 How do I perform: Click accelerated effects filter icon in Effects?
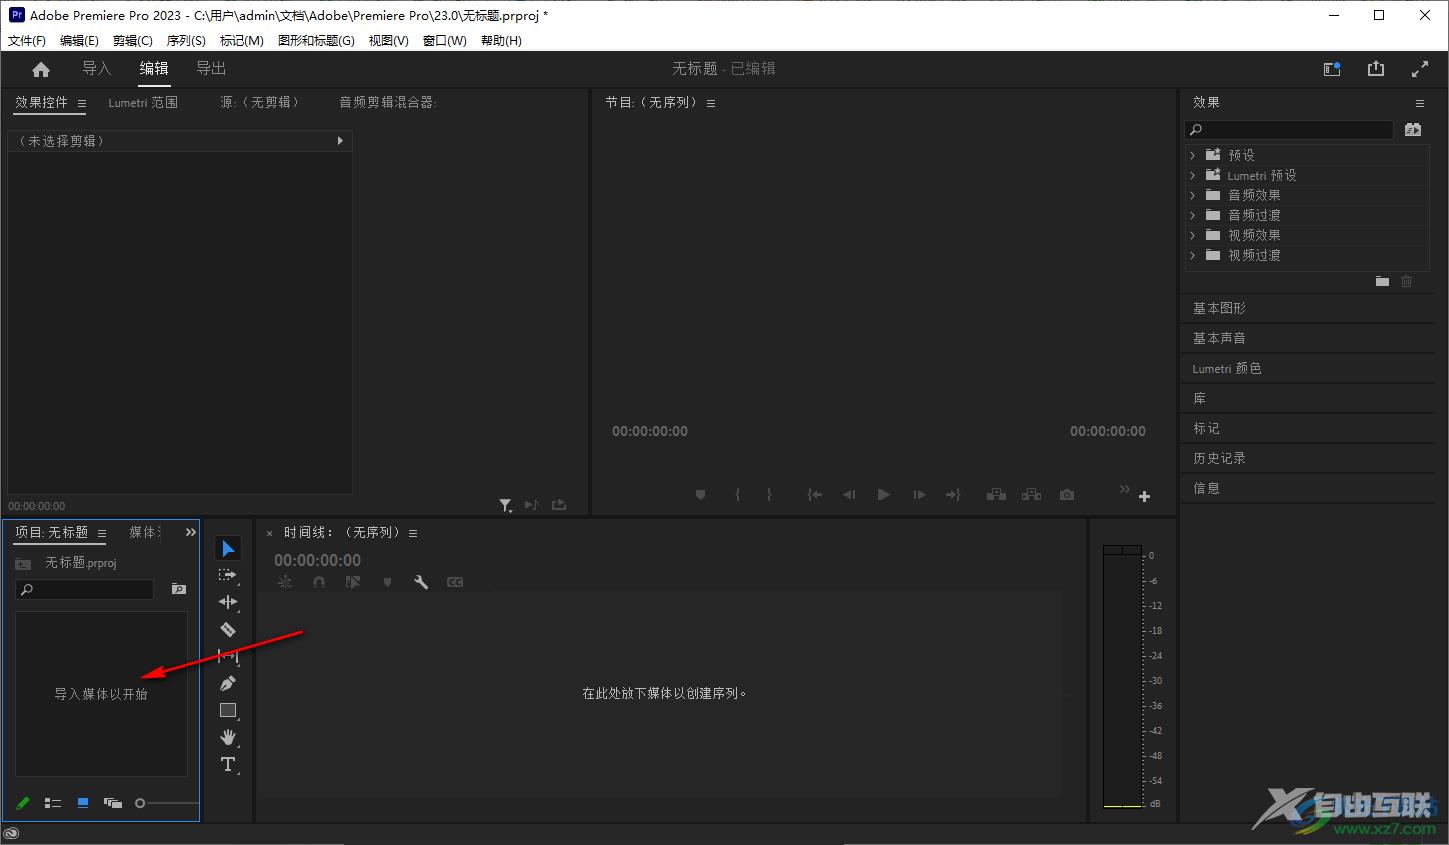tap(1412, 130)
